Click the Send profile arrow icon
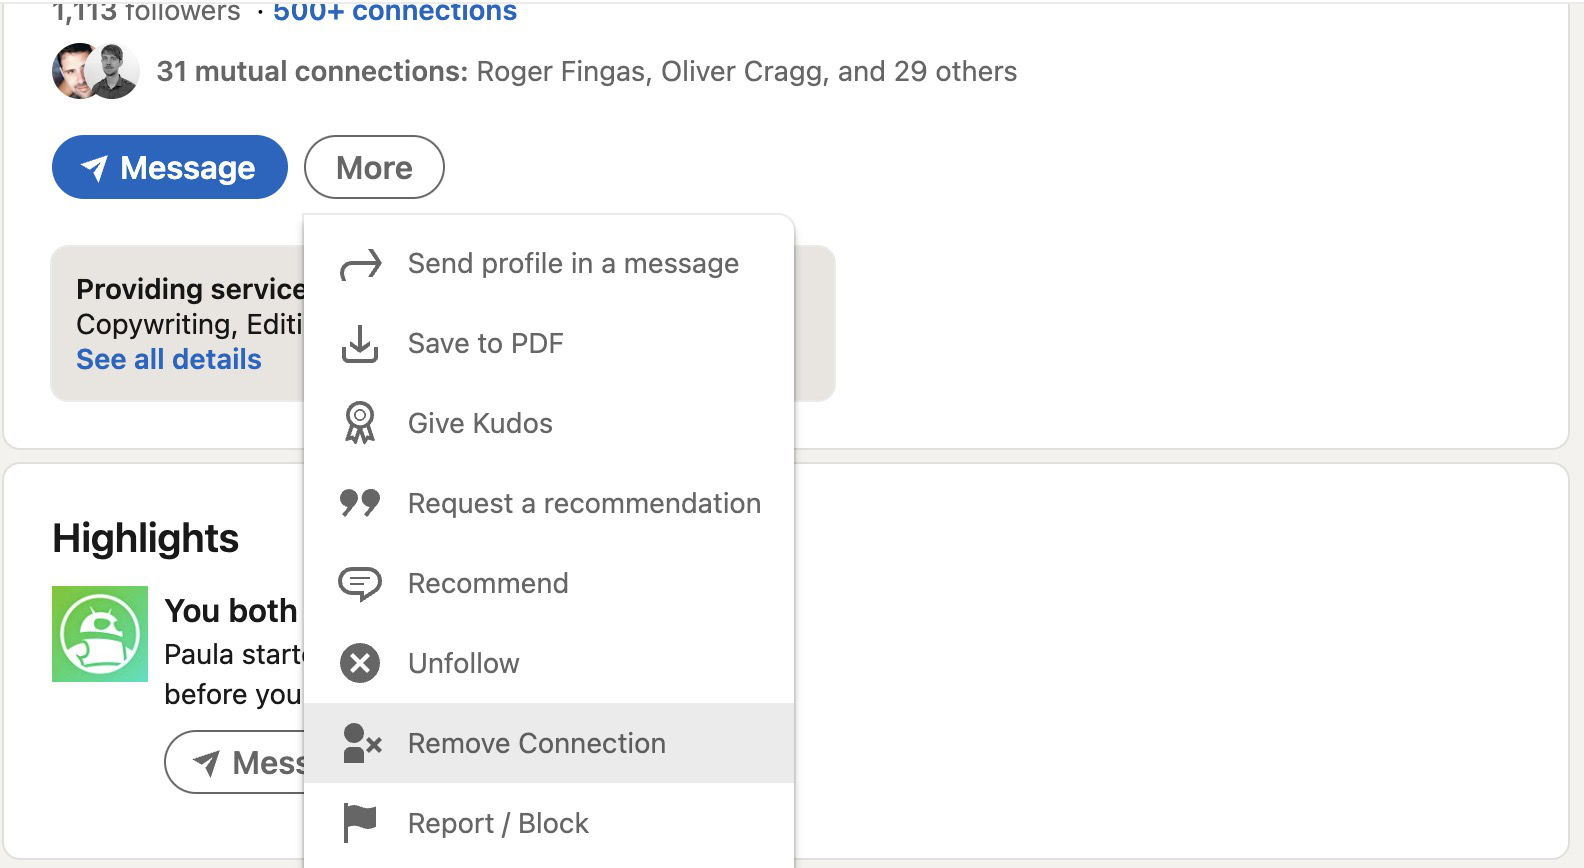1584x868 pixels. [360, 264]
